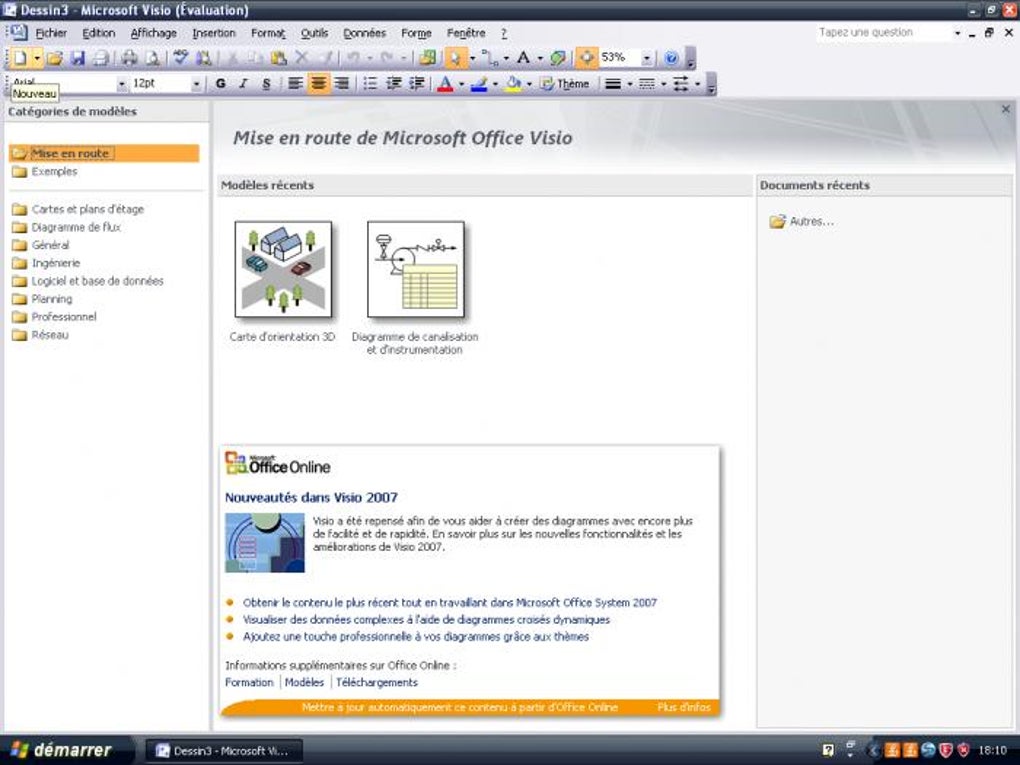The width and height of the screenshot is (1020, 765).
Task: Toggle bold G formatting
Action: click(x=221, y=83)
